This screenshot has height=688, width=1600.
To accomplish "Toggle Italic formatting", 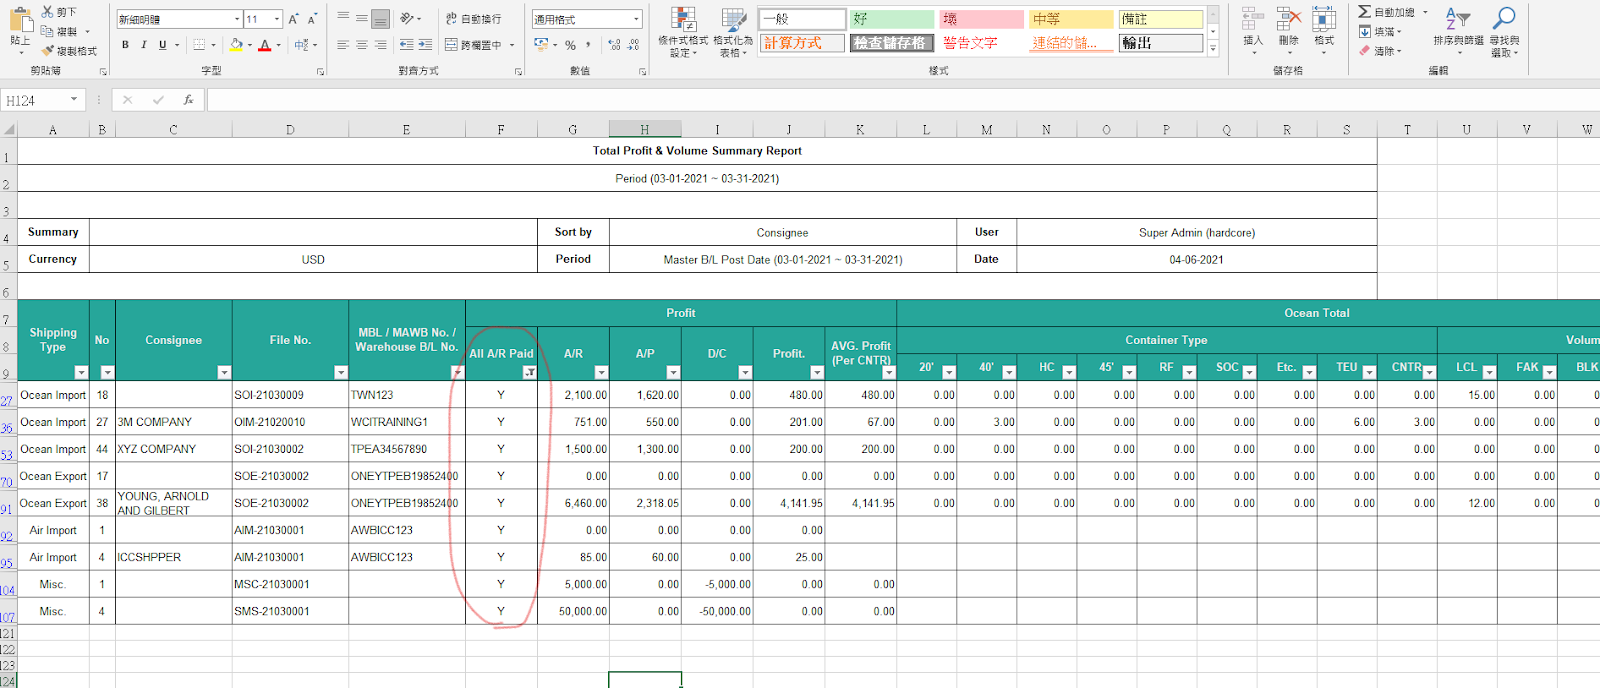I will click(144, 45).
